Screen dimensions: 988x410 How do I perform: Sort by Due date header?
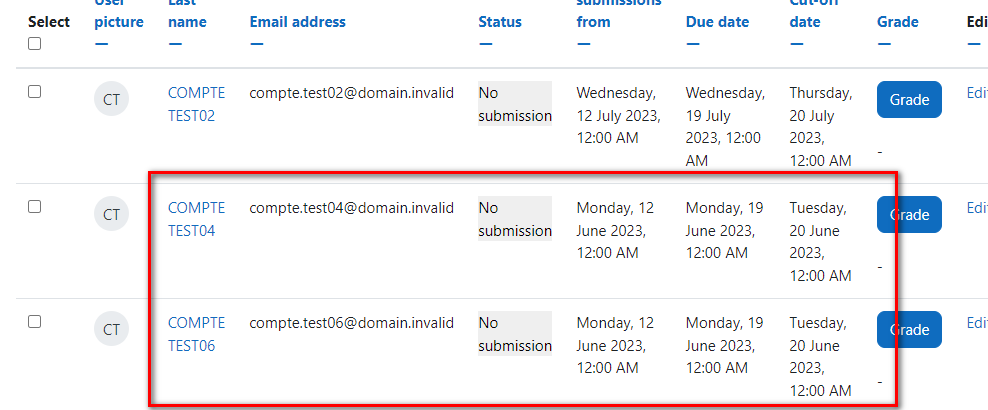click(x=718, y=22)
